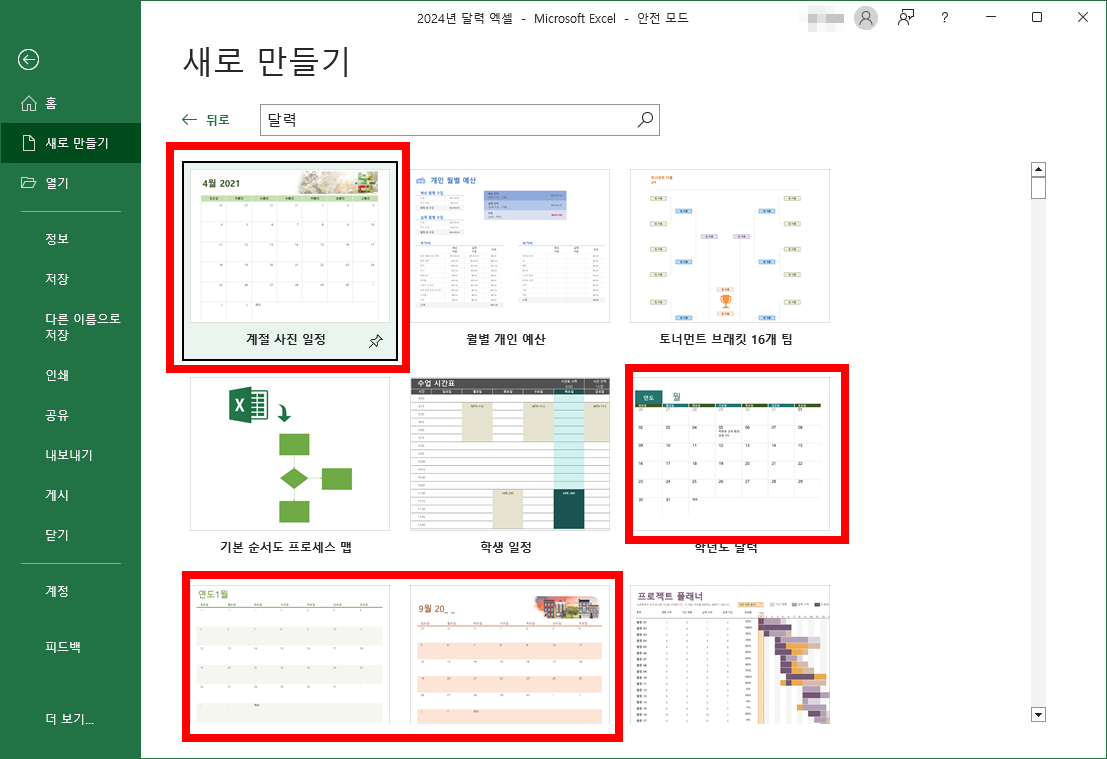Open the 홈 sidebar icon

[46, 102]
